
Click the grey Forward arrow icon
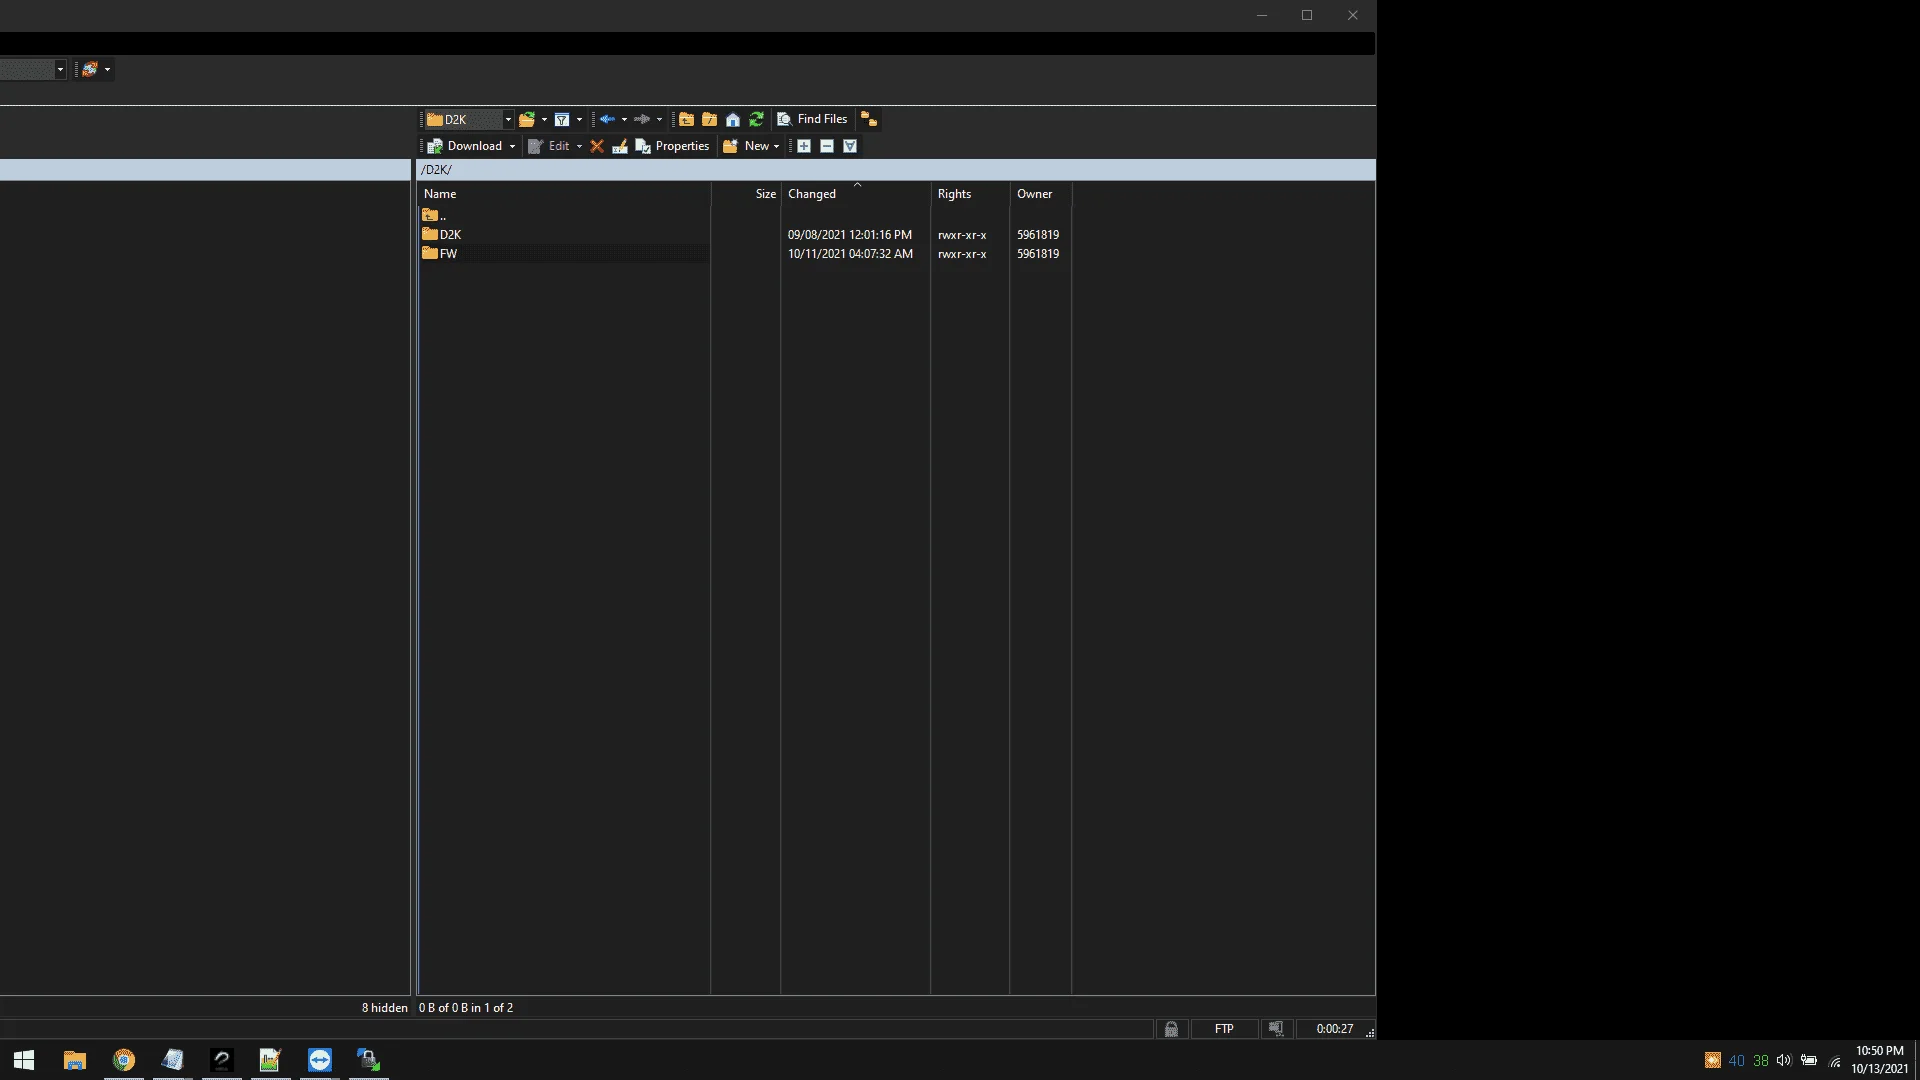[x=642, y=120]
